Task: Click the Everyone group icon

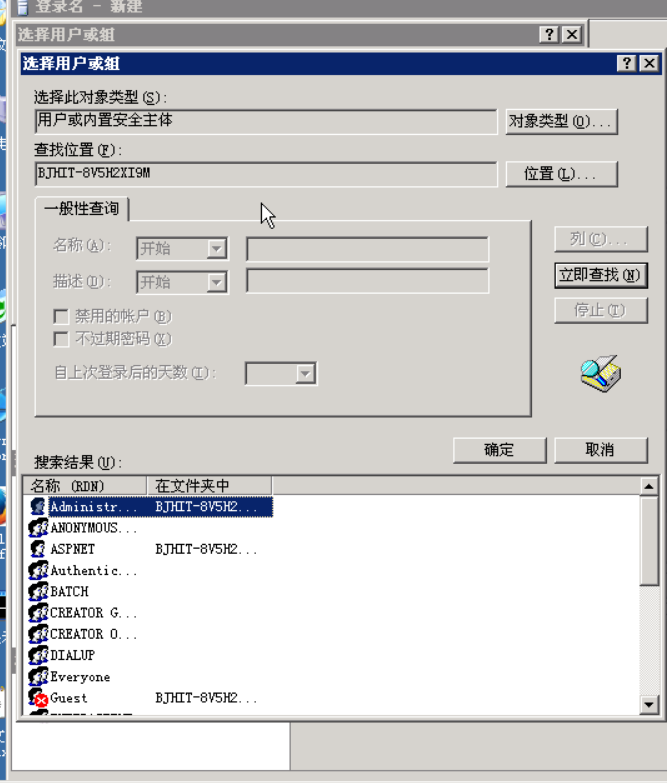Action: tap(38, 676)
